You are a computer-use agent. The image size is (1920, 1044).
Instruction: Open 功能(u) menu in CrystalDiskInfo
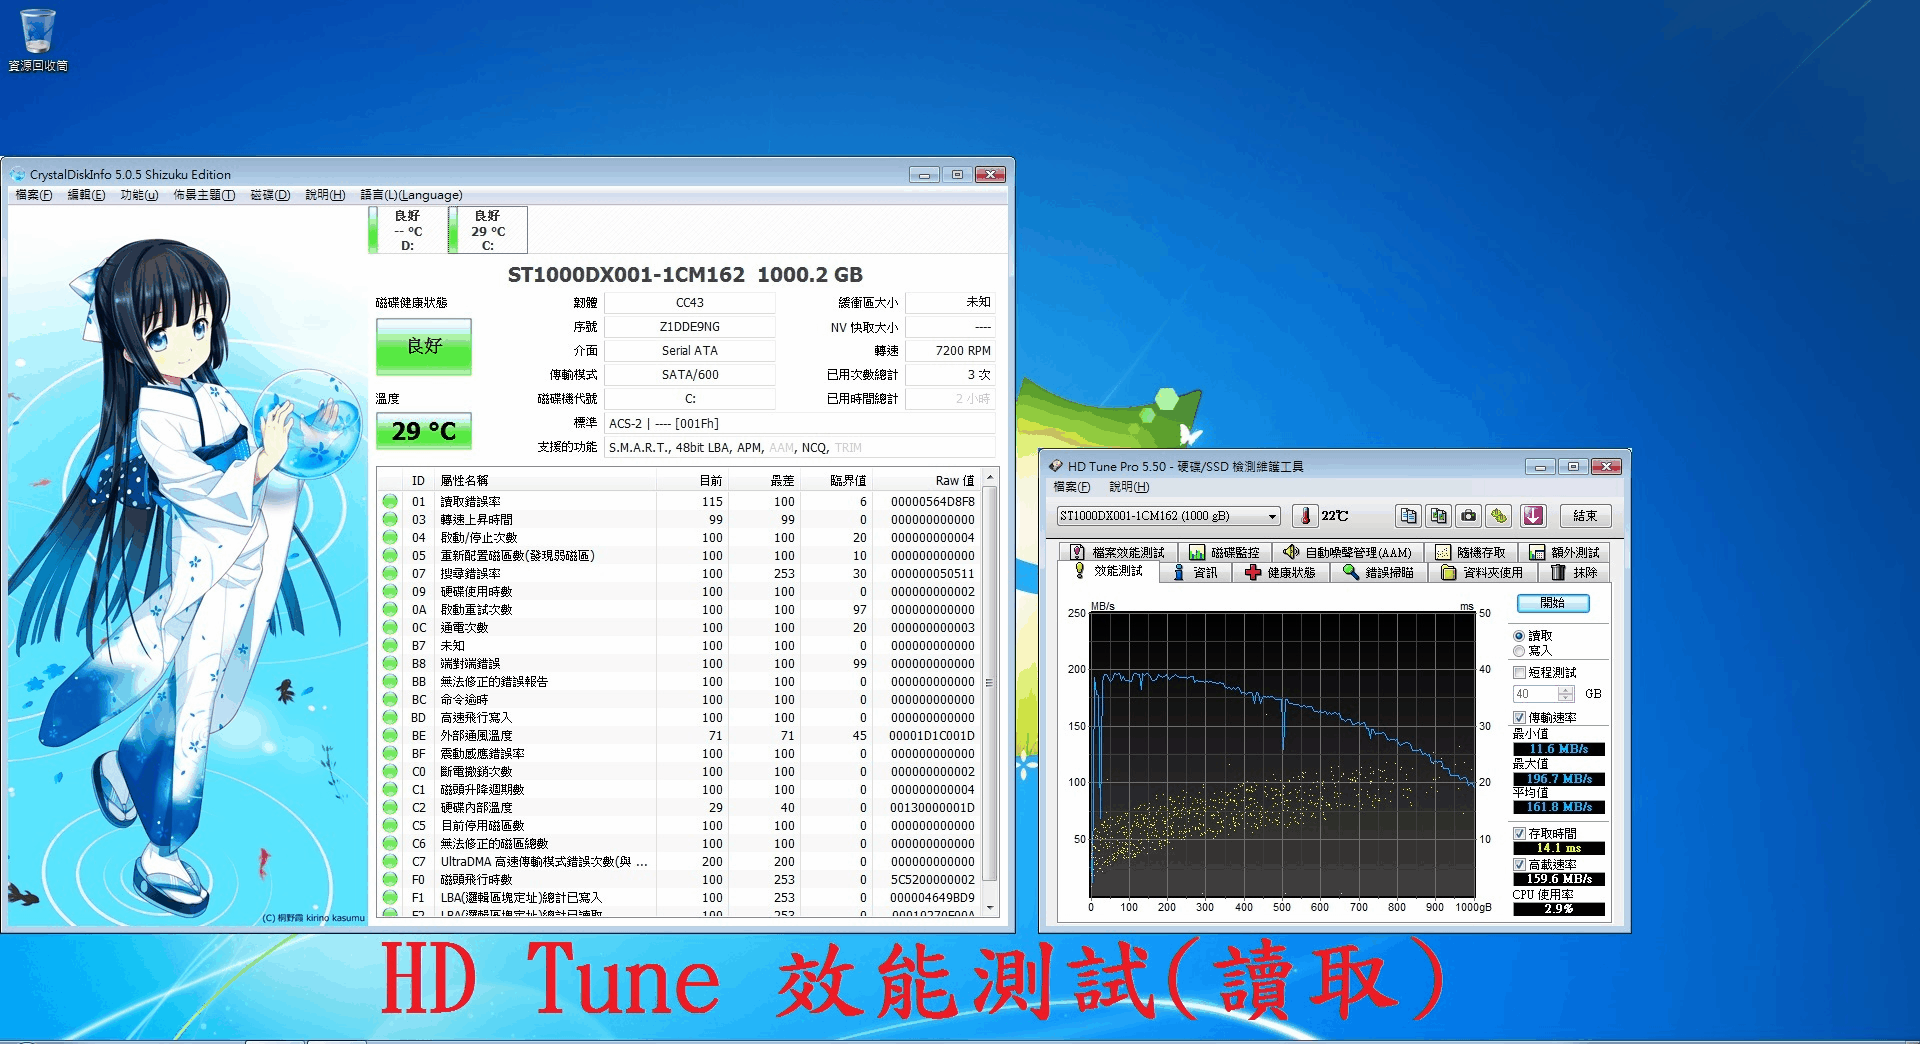[139, 195]
